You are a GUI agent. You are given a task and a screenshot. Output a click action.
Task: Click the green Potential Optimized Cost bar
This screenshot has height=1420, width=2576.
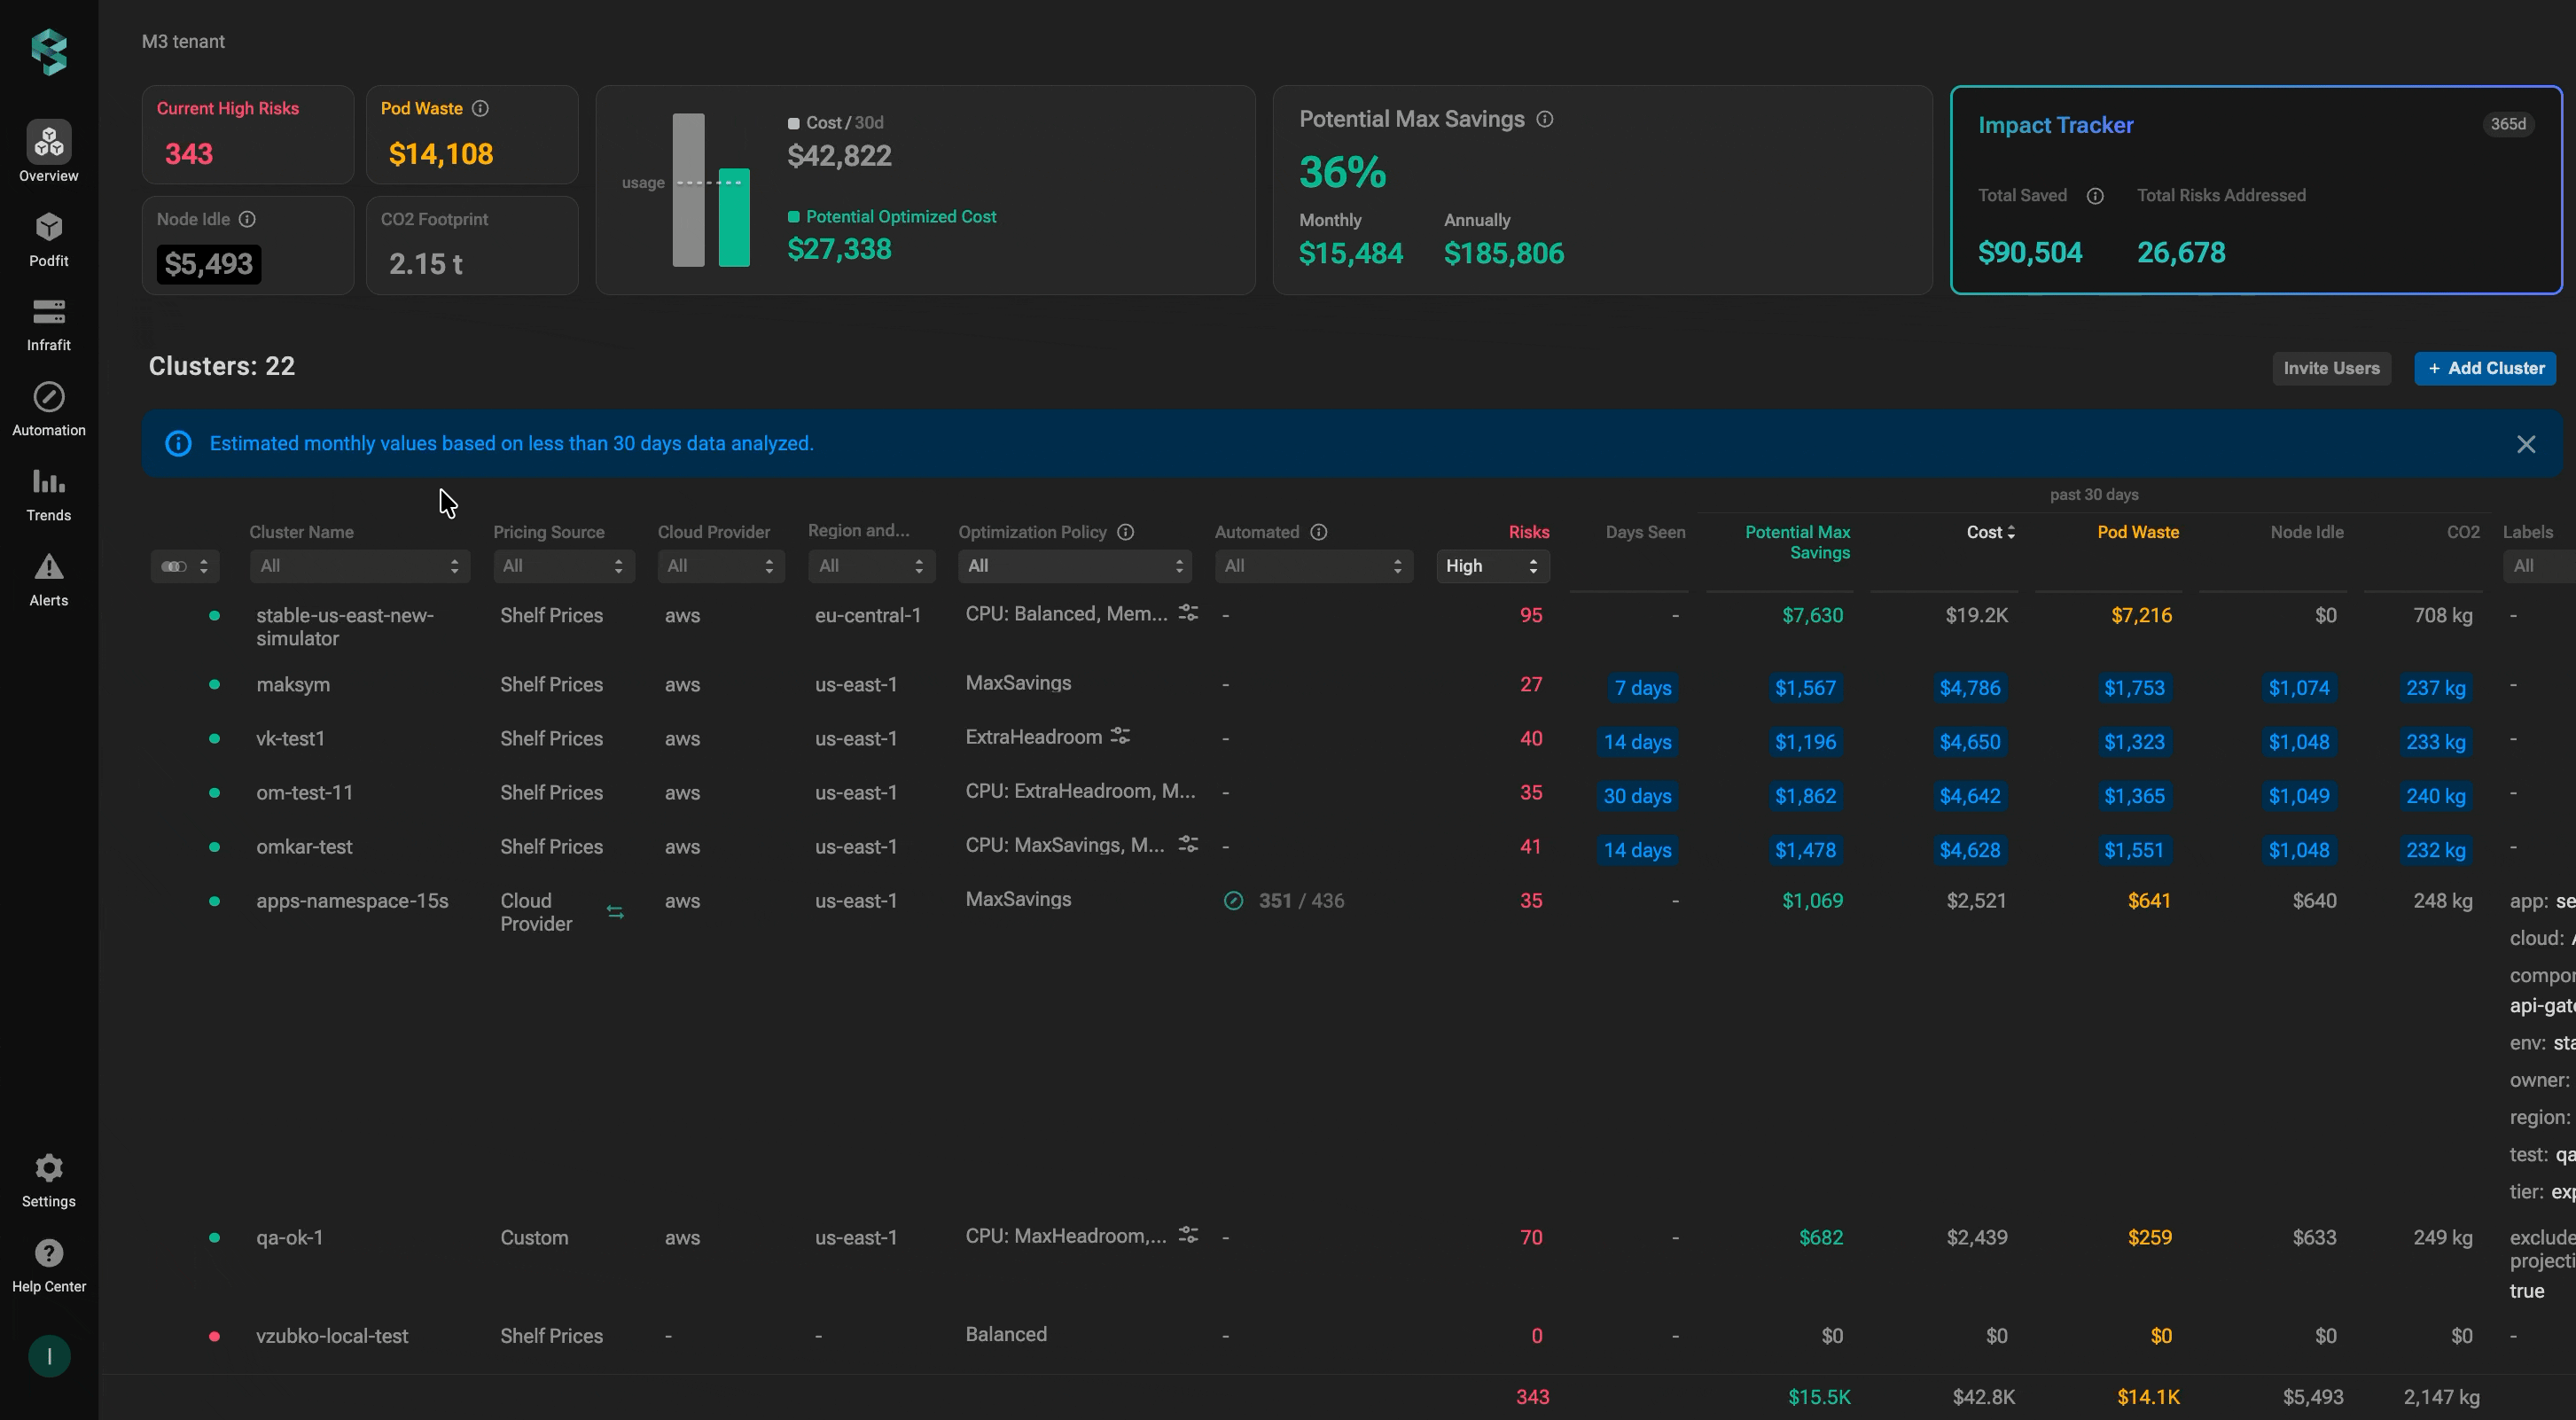734,217
